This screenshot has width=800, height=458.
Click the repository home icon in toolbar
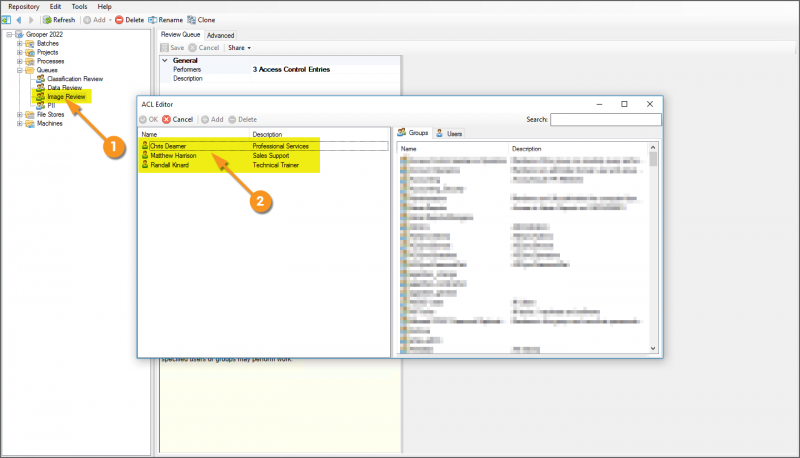coord(6,20)
